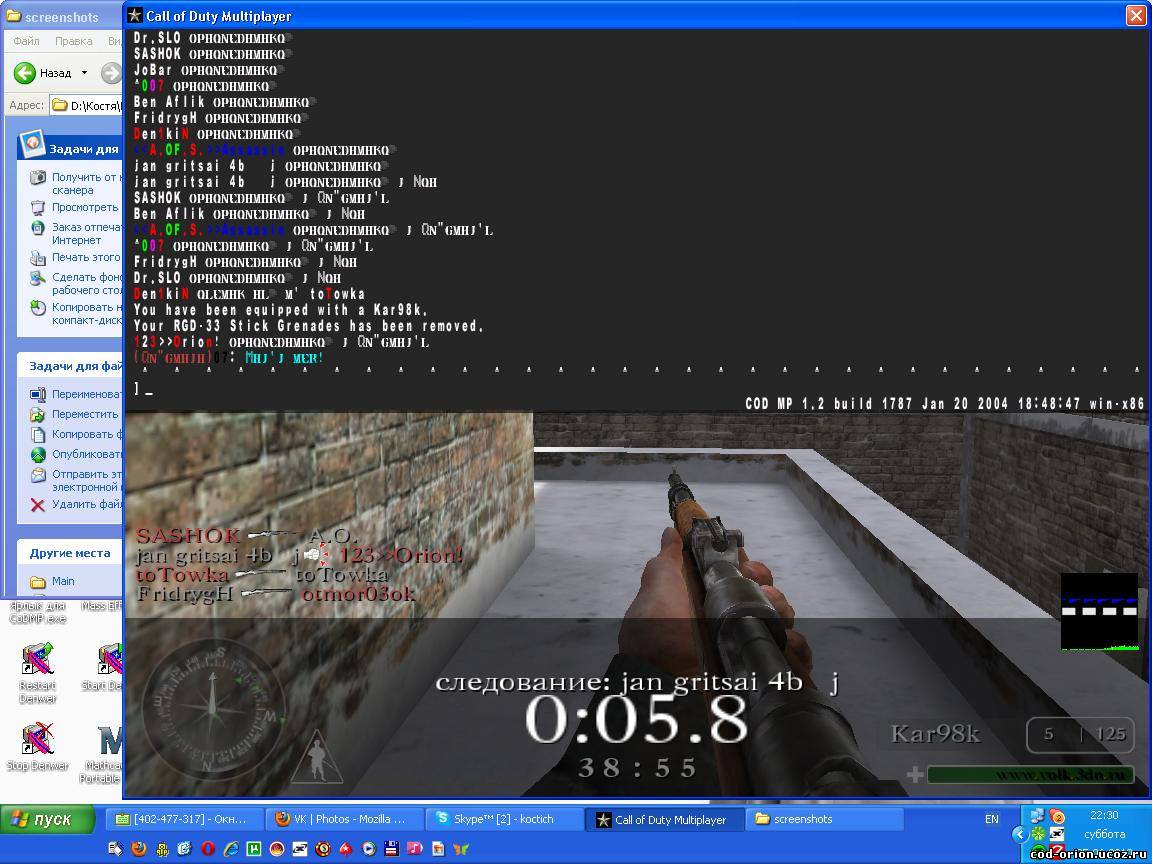1152x864 pixels.
Task: Click the 'следование: jan gritsai 4b' spectating text
Action: [x=638, y=683]
